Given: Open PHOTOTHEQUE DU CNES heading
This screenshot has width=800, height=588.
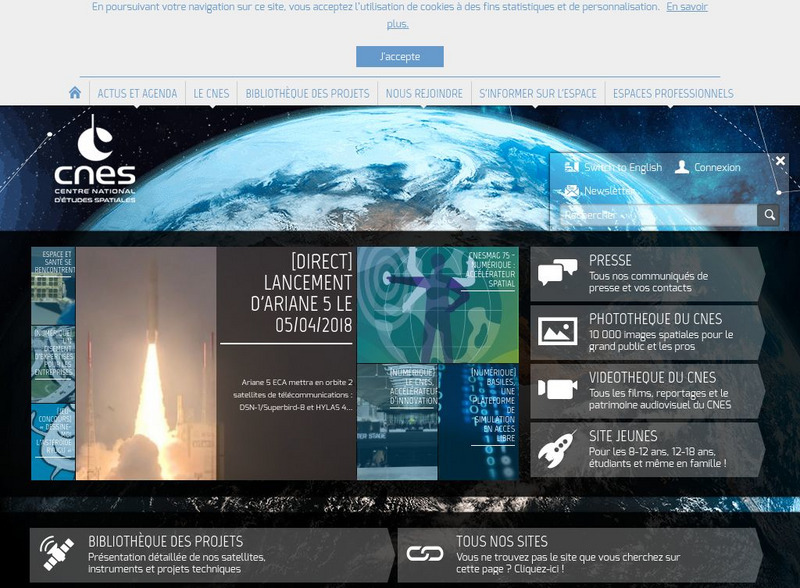Looking at the screenshot, I should click(x=655, y=319).
